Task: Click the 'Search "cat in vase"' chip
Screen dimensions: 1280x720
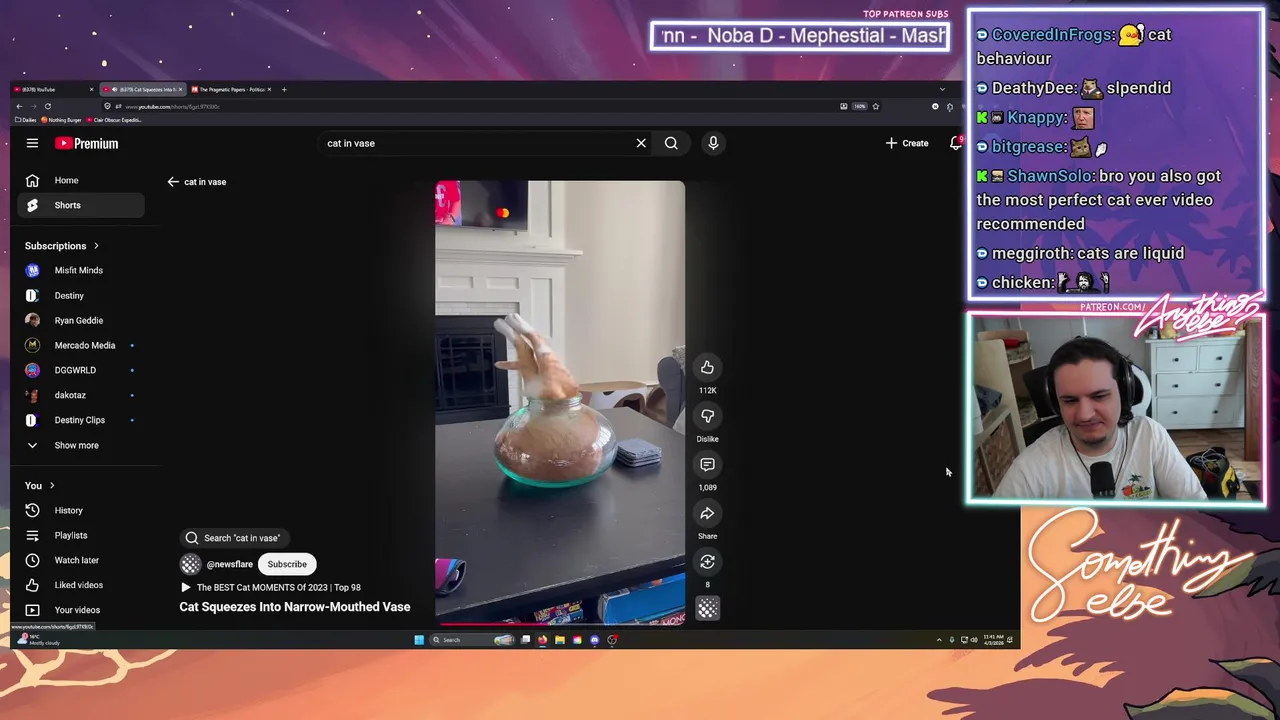Action: pyautogui.click(x=235, y=538)
